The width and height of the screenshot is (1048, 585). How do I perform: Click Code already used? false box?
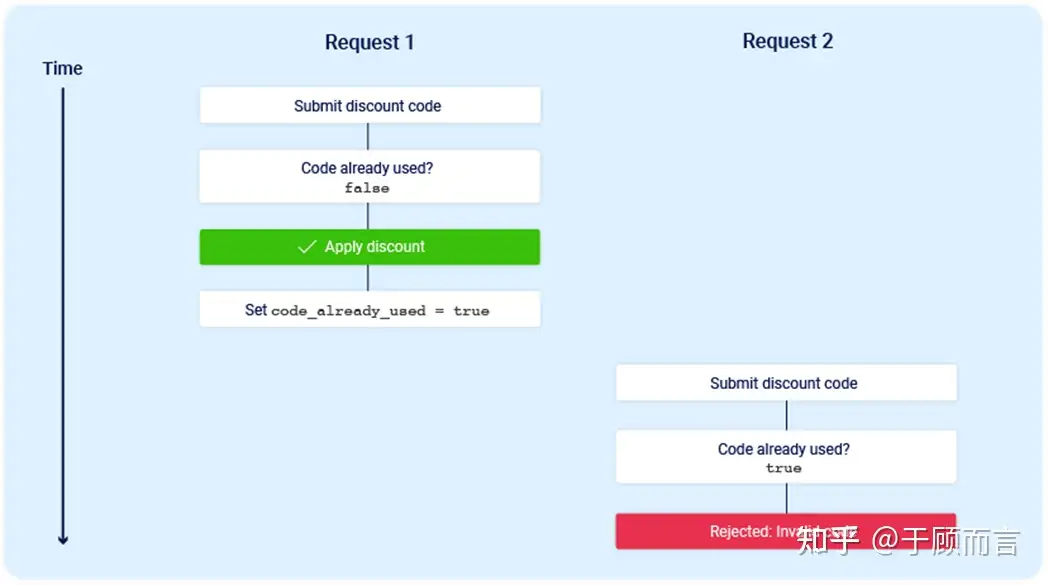point(370,177)
